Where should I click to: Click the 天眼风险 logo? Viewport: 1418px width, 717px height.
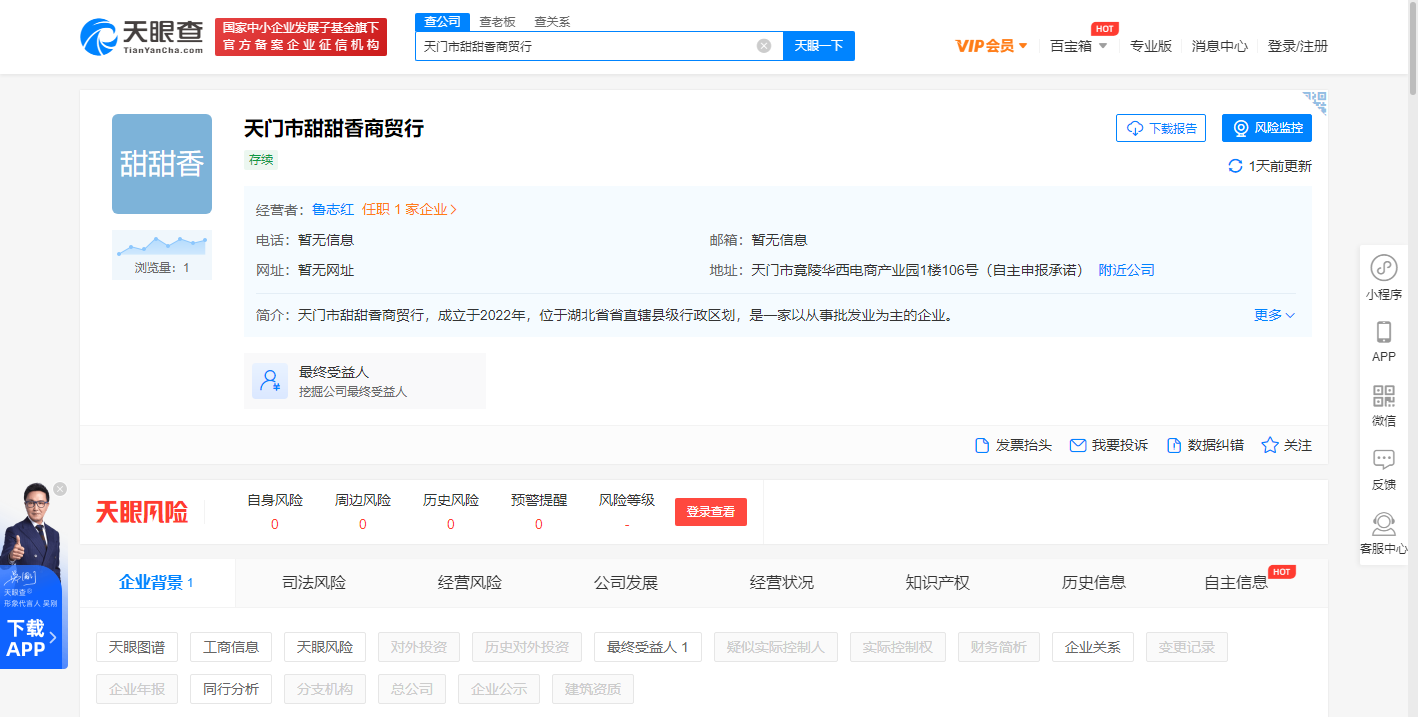click(142, 512)
